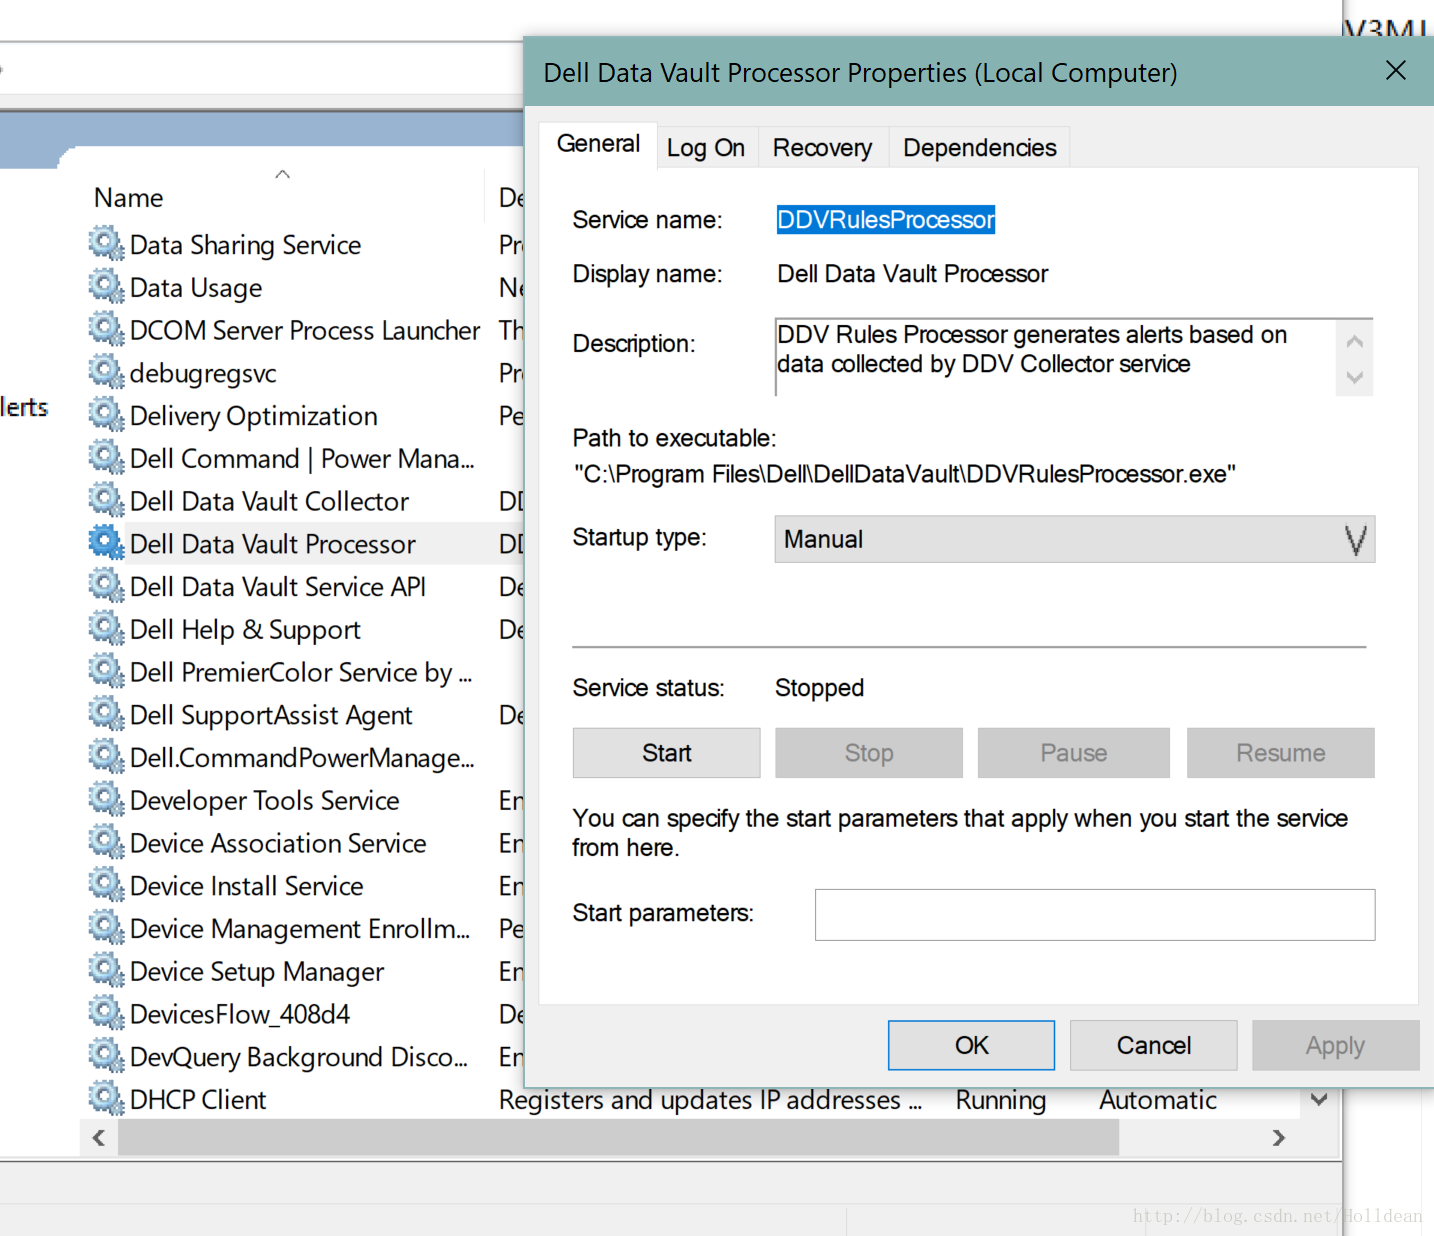Click gear icon beside Dell SupportAssist Agent
This screenshot has width=1434, height=1236.
click(106, 714)
